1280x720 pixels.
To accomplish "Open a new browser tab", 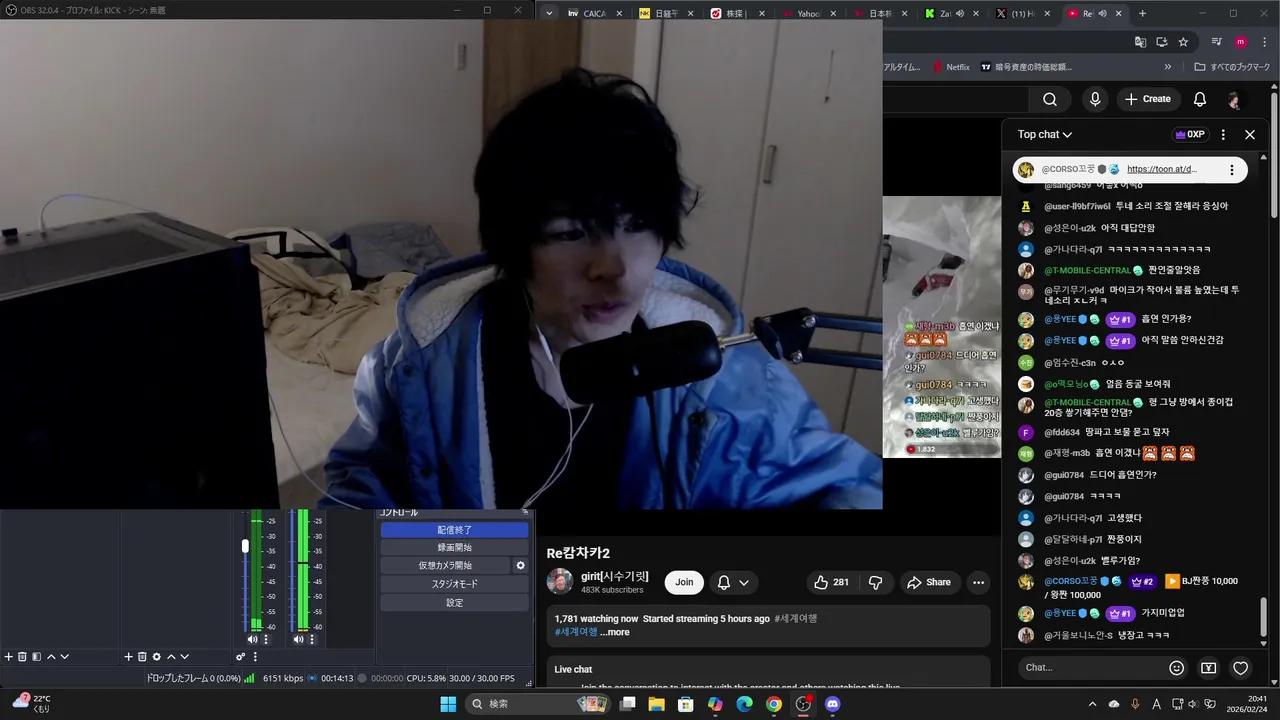I will click(x=1142, y=14).
